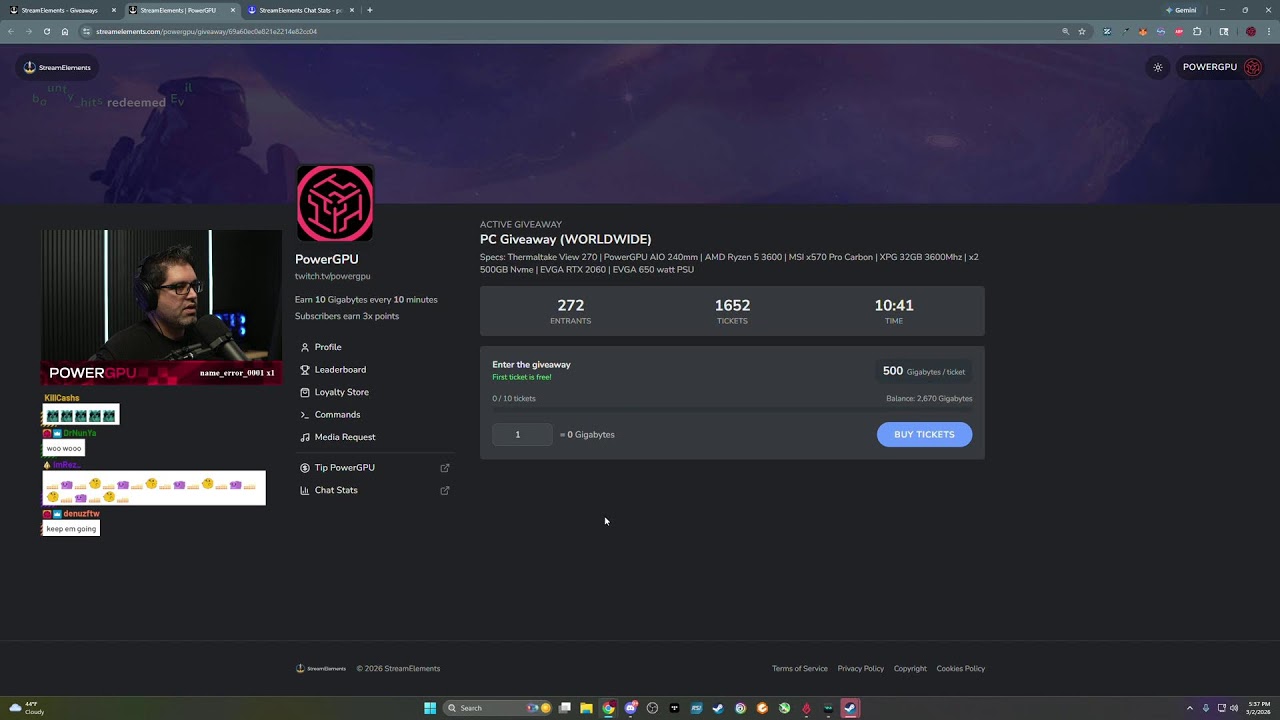Click the Chat Stats bar chart icon
This screenshot has height=720, width=1280.
(305, 490)
